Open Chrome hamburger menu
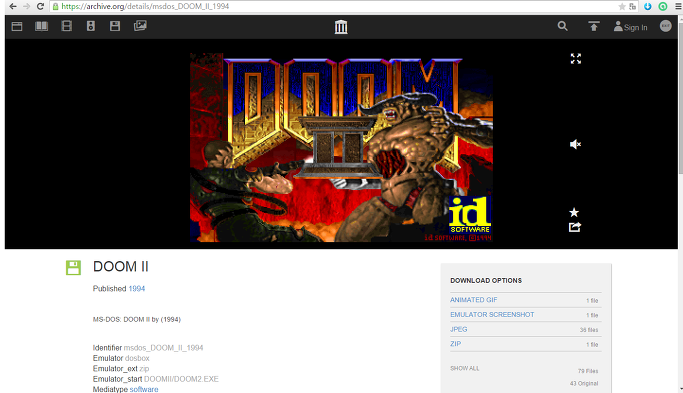 coord(678,7)
